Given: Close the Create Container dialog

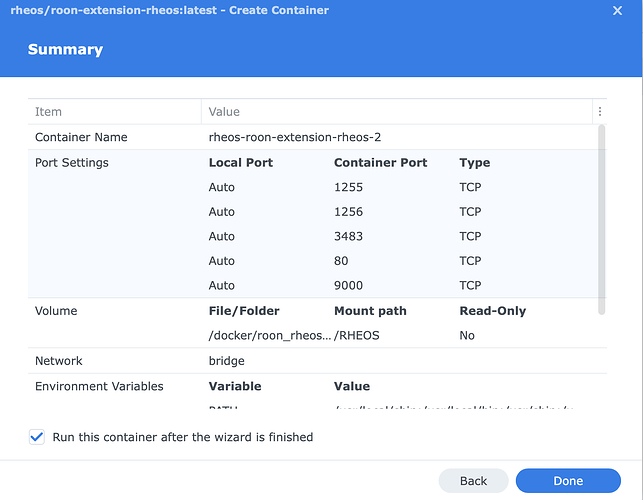Looking at the screenshot, I should point(617,10).
